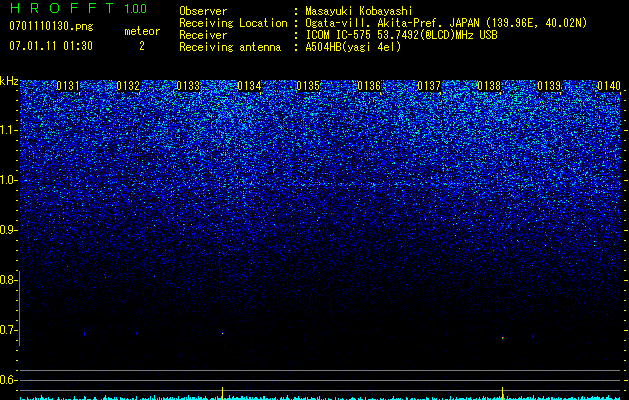The image size is (629, 400).
Task: Select the filename 0701110130.png
Action: pos(51,26)
